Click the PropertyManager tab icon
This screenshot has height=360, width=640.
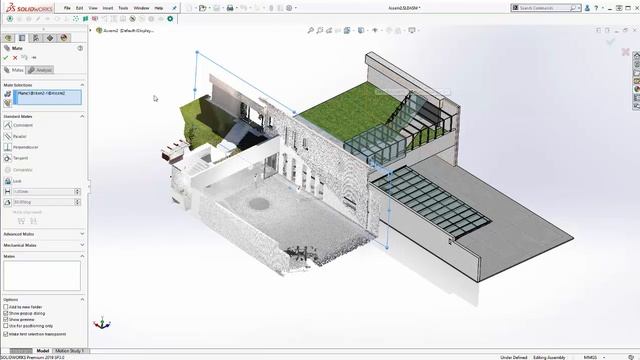click(22, 38)
